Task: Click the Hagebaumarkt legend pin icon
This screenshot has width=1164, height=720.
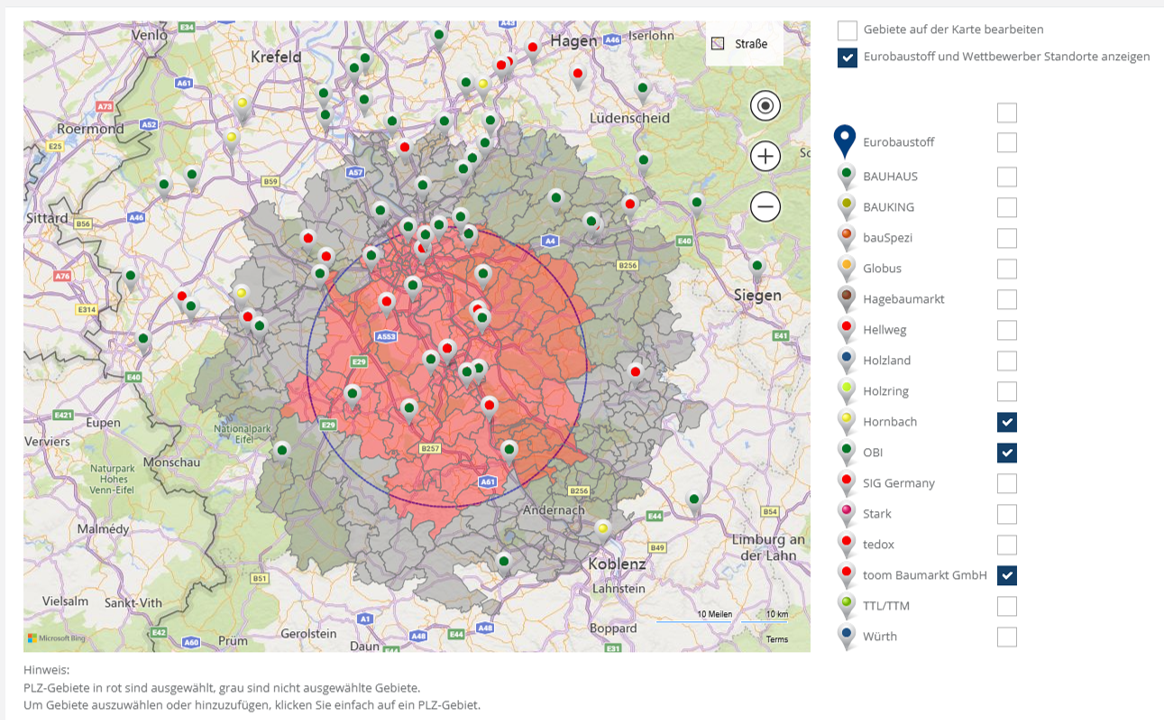Action: coord(846,299)
